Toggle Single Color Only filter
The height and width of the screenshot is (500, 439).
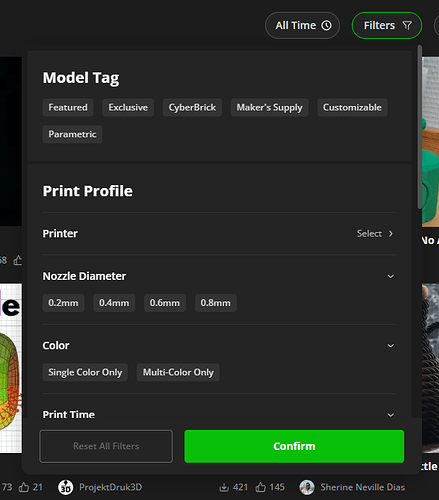point(85,372)
